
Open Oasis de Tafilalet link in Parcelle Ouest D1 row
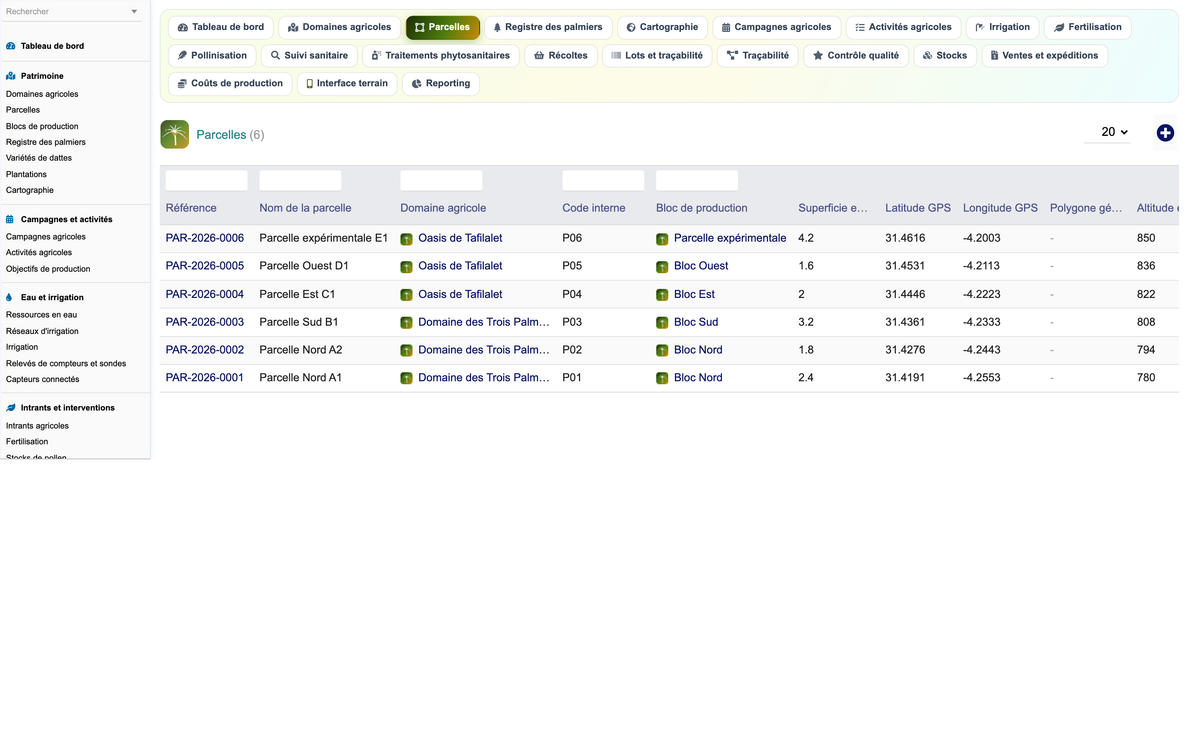coord(460,266)
